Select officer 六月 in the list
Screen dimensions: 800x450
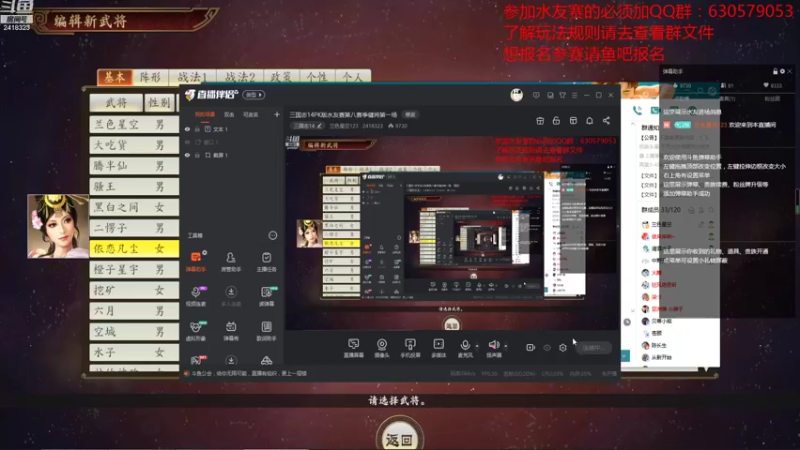coord(134,311)
